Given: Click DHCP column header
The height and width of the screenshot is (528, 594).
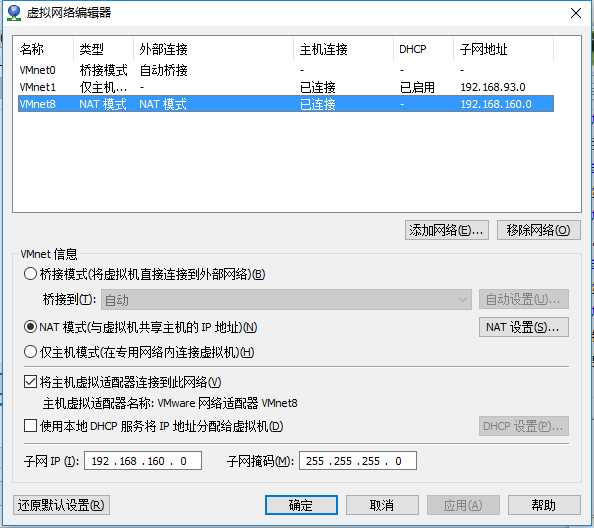Looking at the screenshot, I should coord(423,49).
